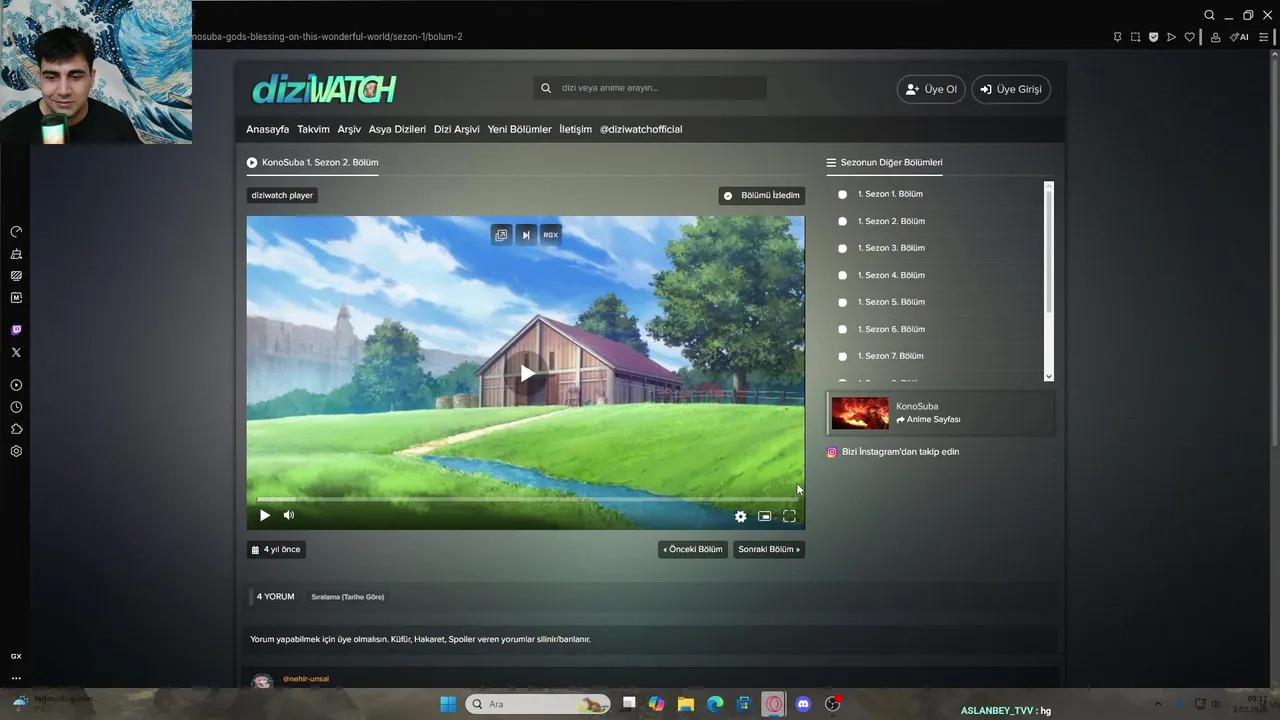Open the GX Mods striped icon
Image resolution: width=1280 pixels, height=720 pixels.
[x=16, y=276]
